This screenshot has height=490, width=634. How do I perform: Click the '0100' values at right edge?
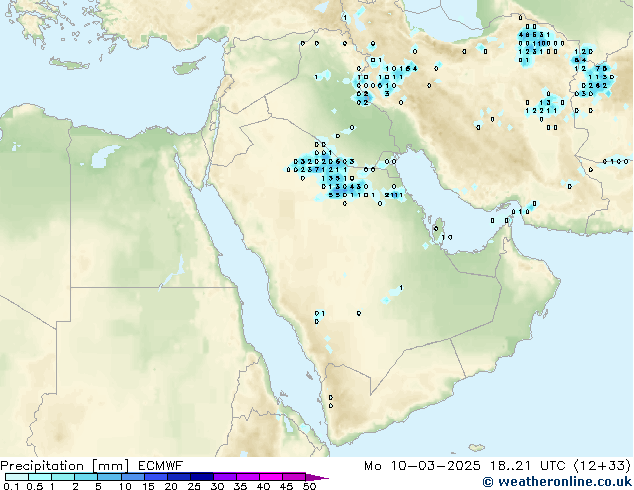coord(615,162)
